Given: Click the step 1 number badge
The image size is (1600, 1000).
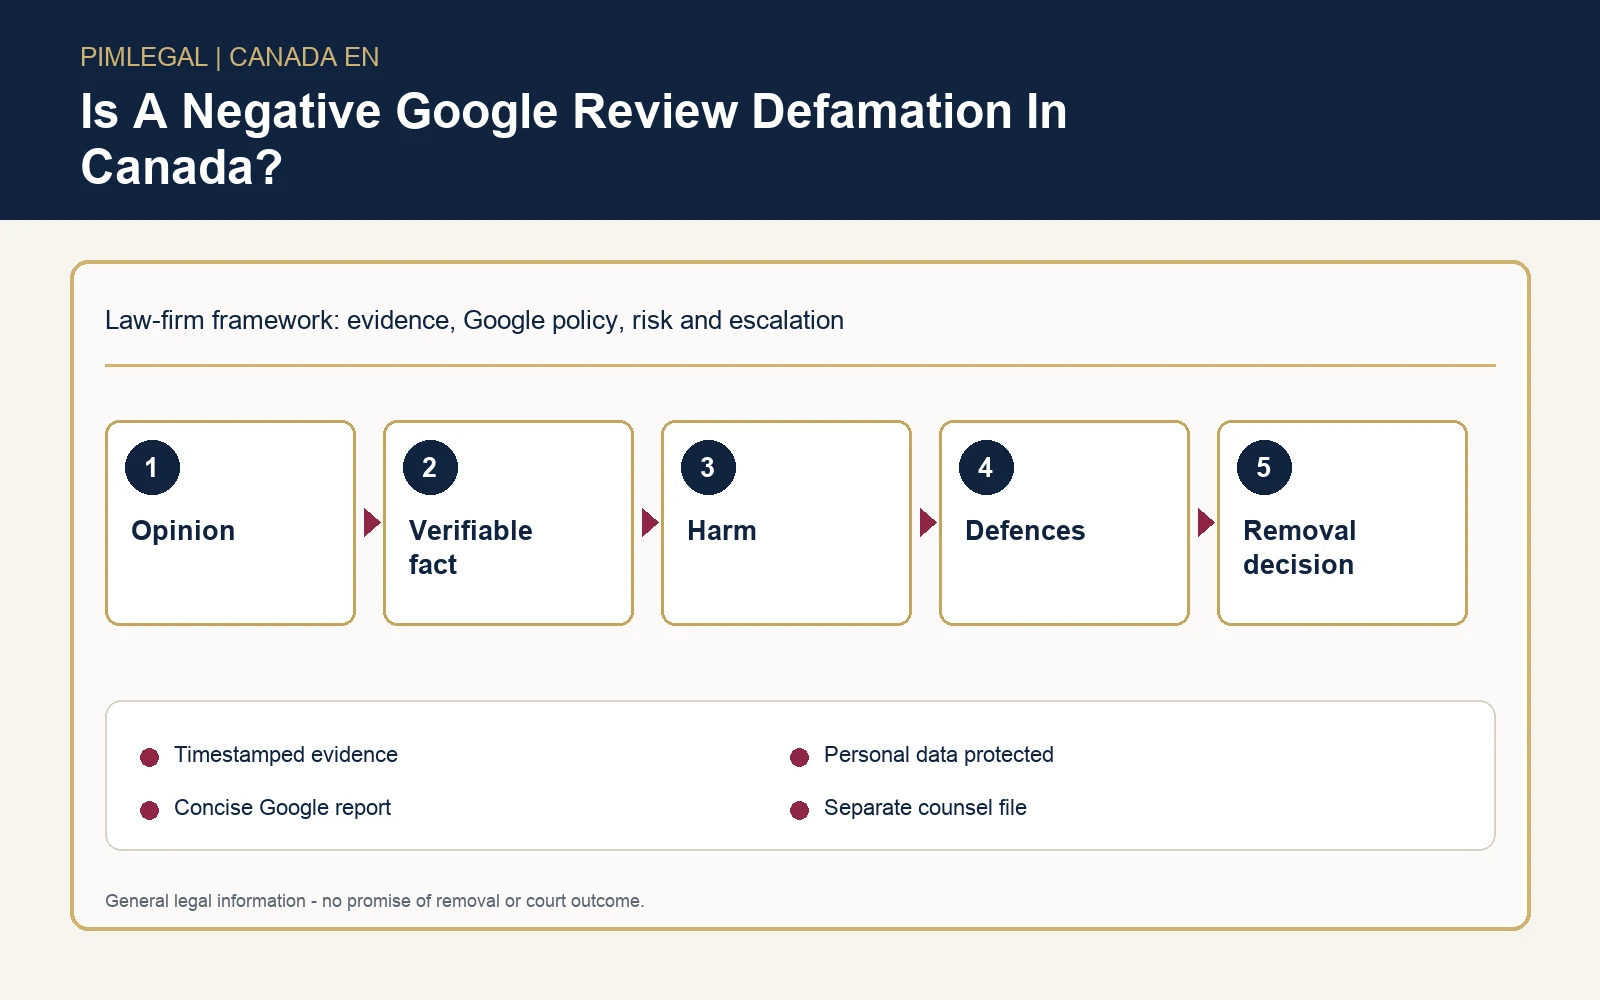Looking at the screenshot, I should 152,467.
